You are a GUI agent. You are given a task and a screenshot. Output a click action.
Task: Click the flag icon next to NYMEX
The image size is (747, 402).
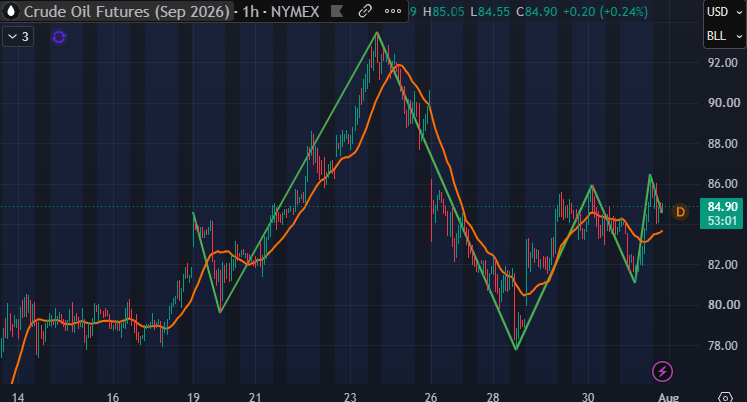coord(337,11)
